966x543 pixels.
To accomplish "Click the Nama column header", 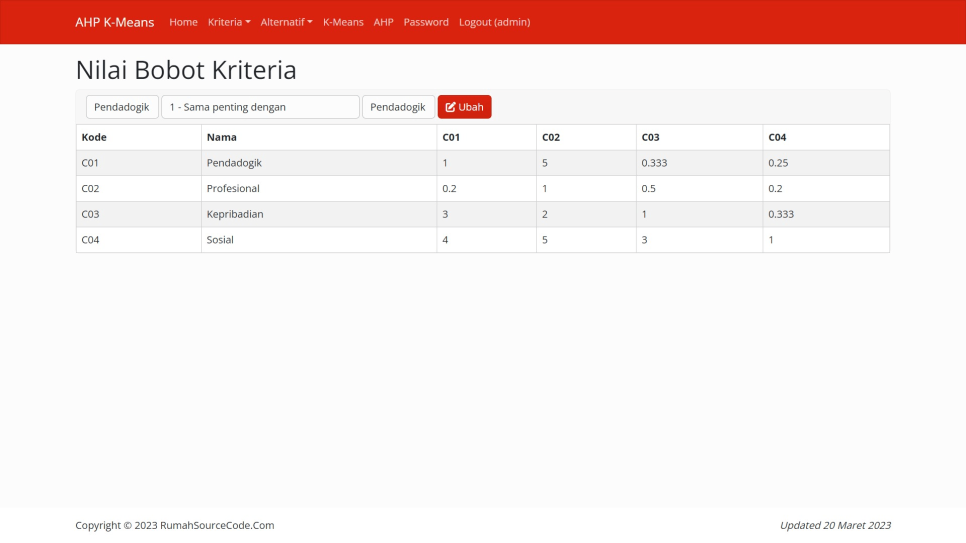I will (221, 137).
